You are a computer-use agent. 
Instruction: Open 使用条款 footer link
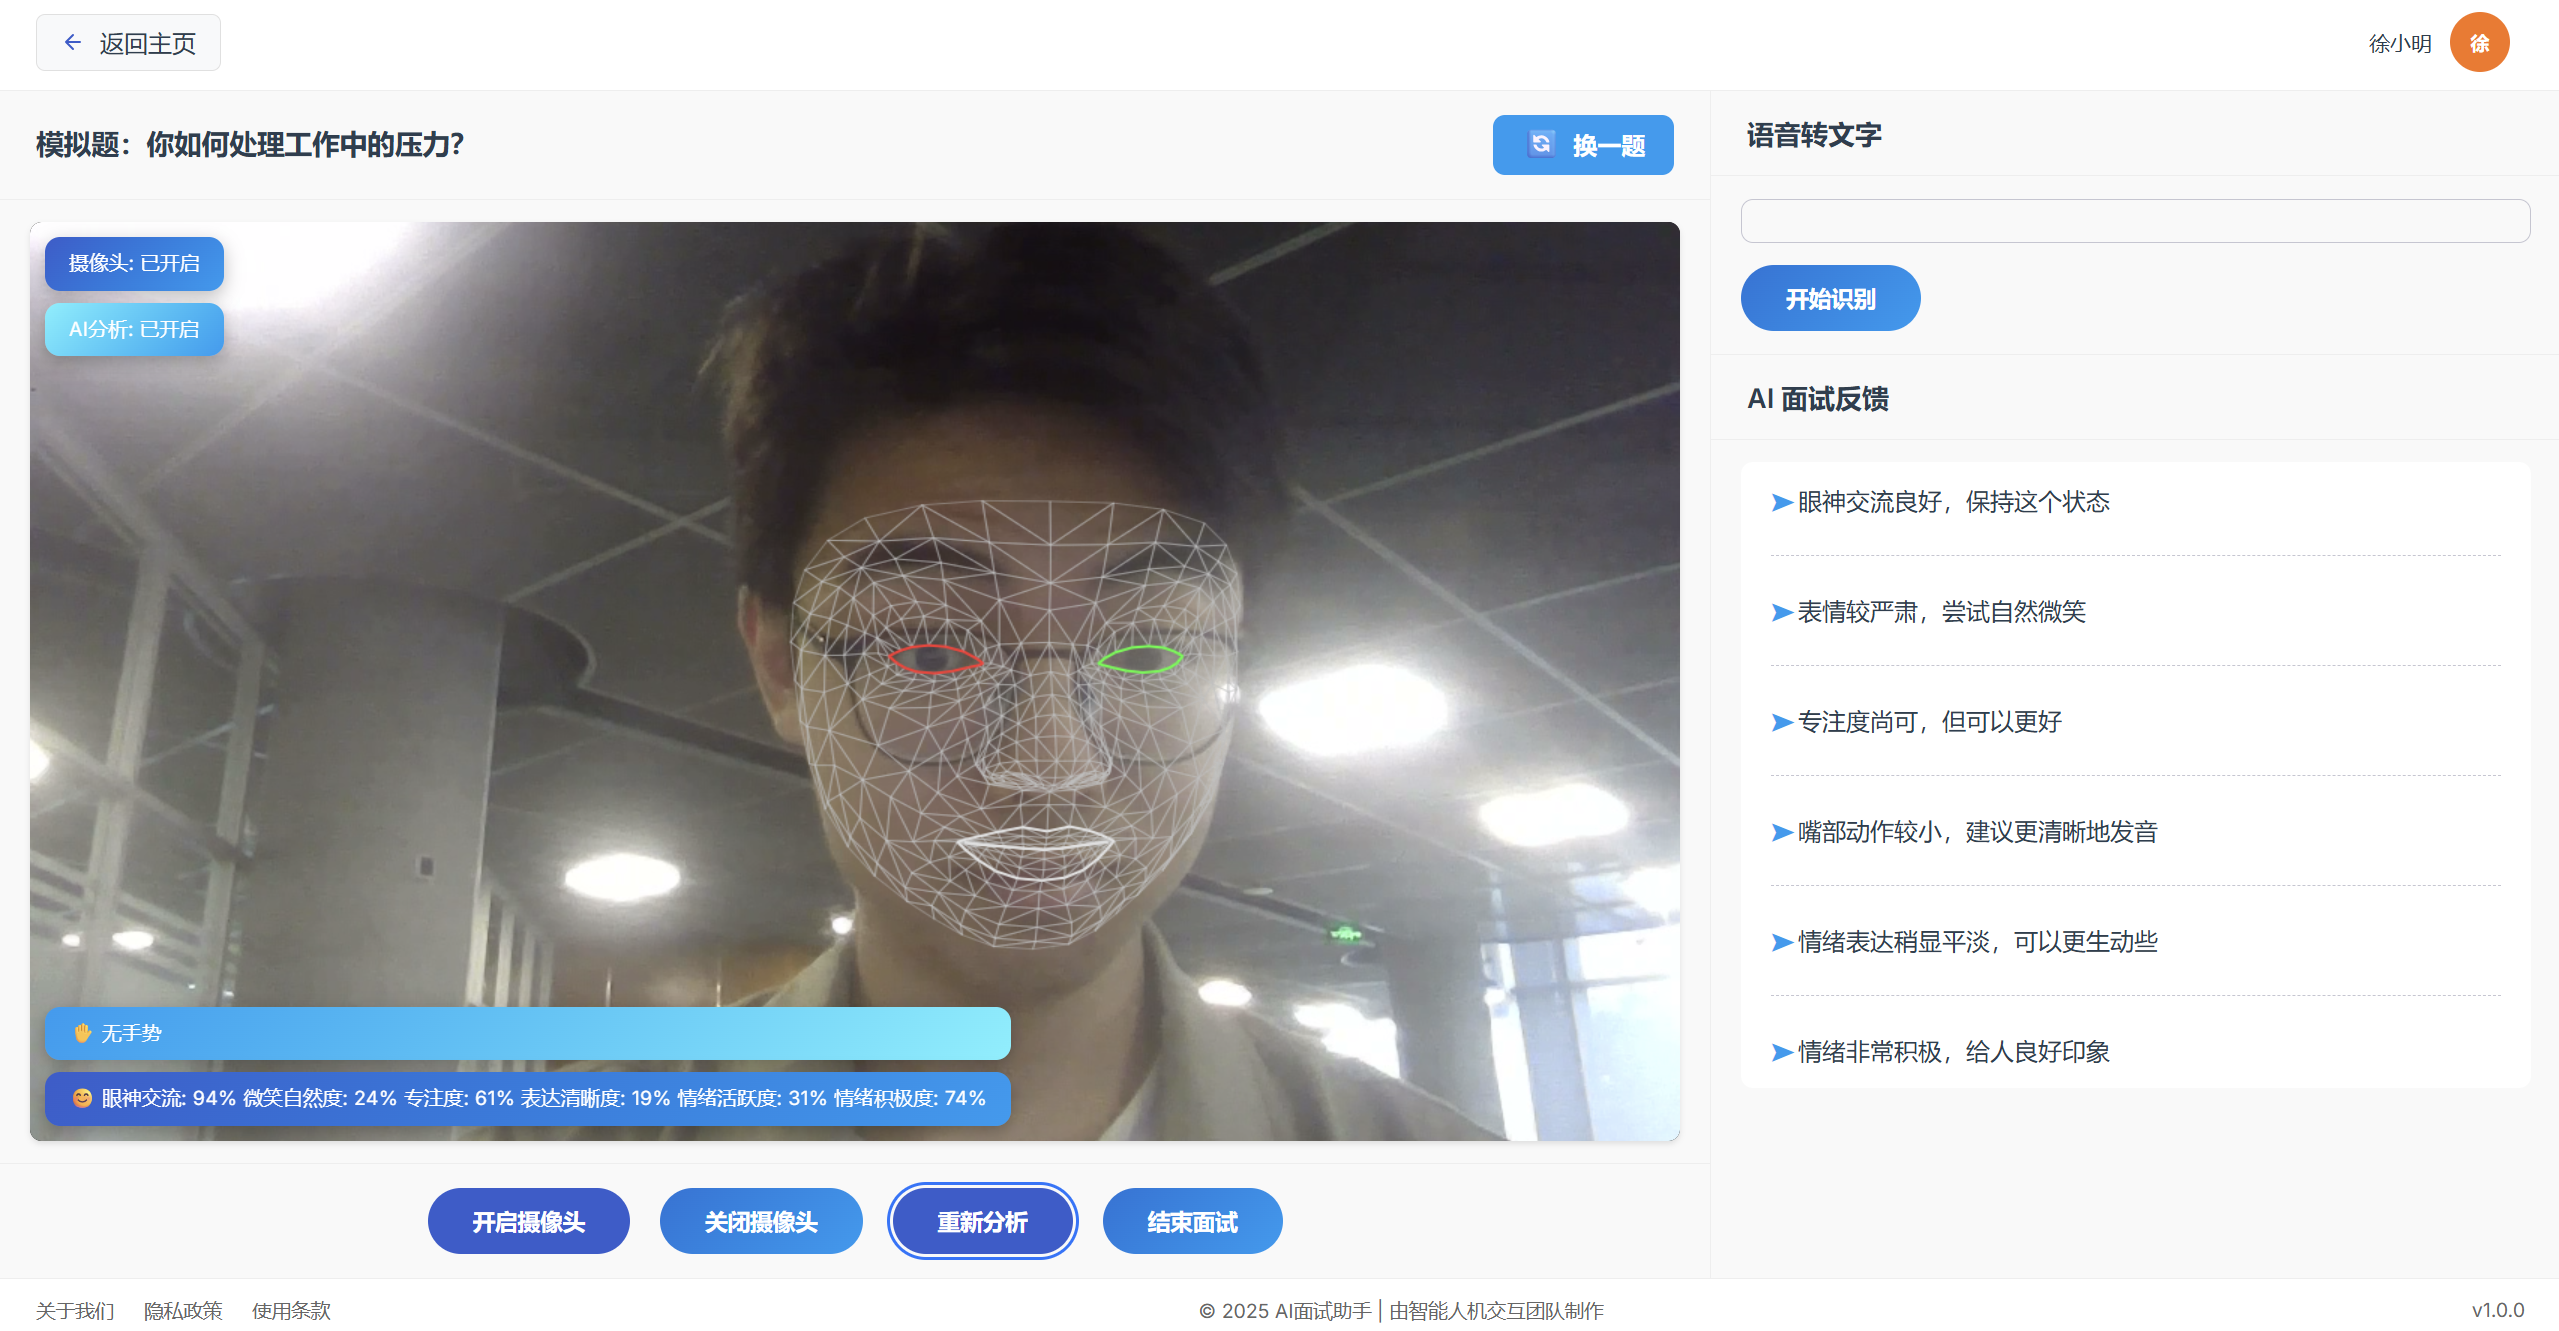(x=291, y=1310)
